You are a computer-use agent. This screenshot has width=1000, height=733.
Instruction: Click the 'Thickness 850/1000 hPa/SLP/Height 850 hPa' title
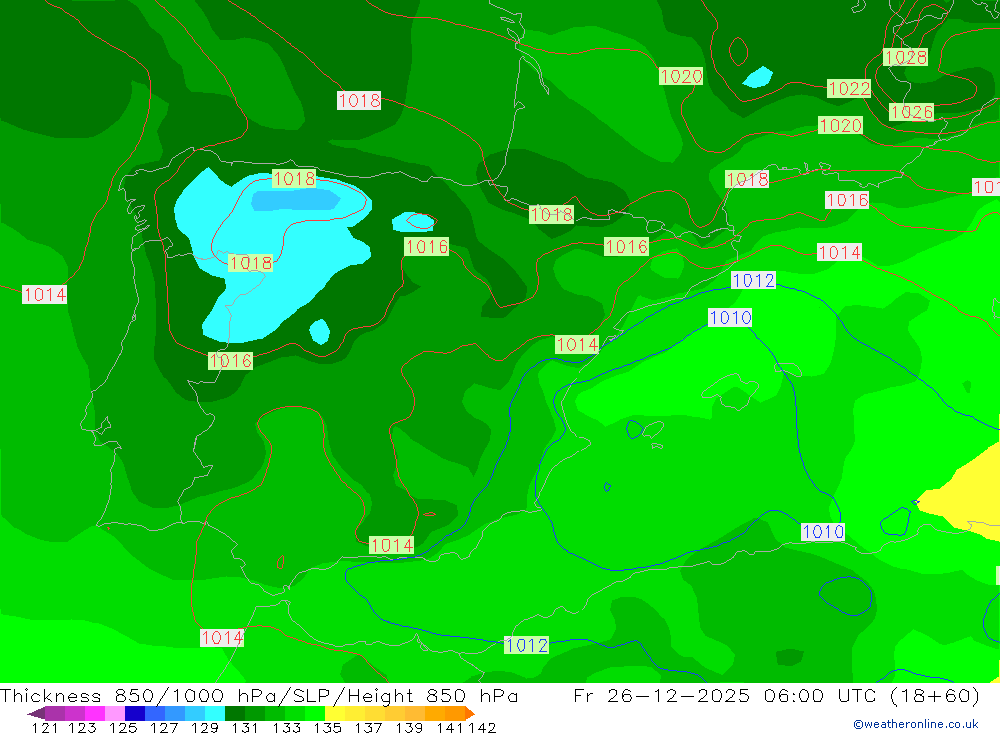coord(259,695)
